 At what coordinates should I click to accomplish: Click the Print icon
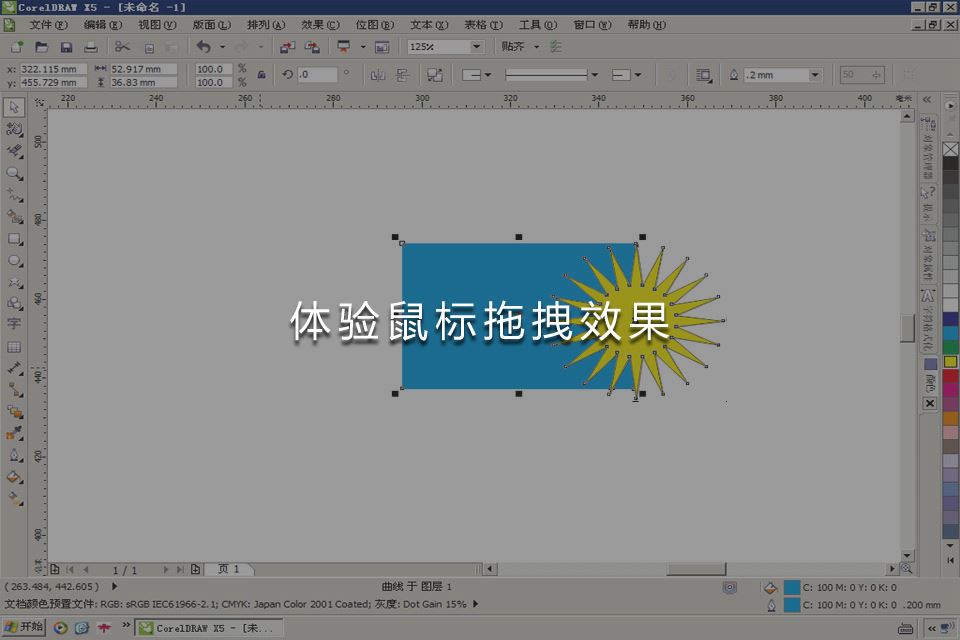tap(91, 47)
